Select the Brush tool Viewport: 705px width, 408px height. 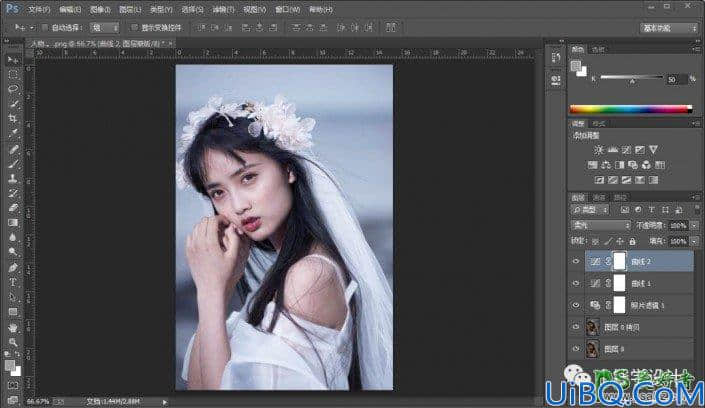pyautogui.click(x=13, y=164)
